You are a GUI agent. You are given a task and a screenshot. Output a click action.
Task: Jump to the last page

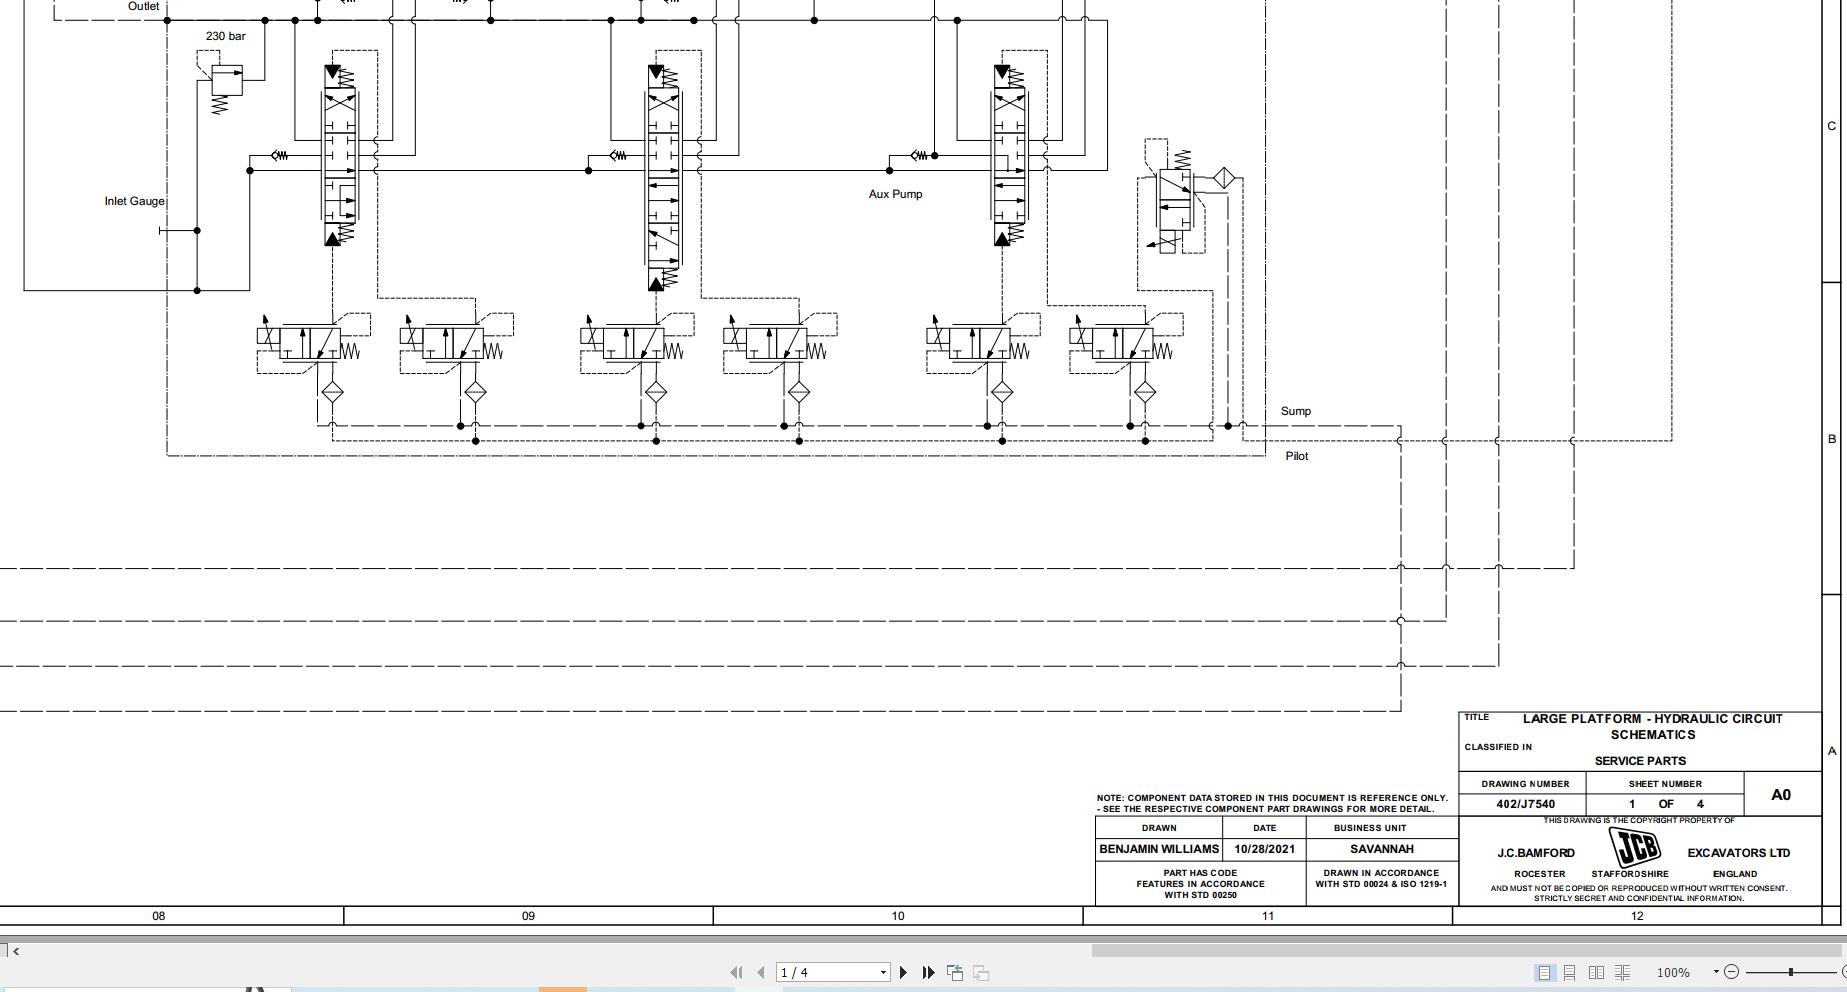click(x=928, y=972)
